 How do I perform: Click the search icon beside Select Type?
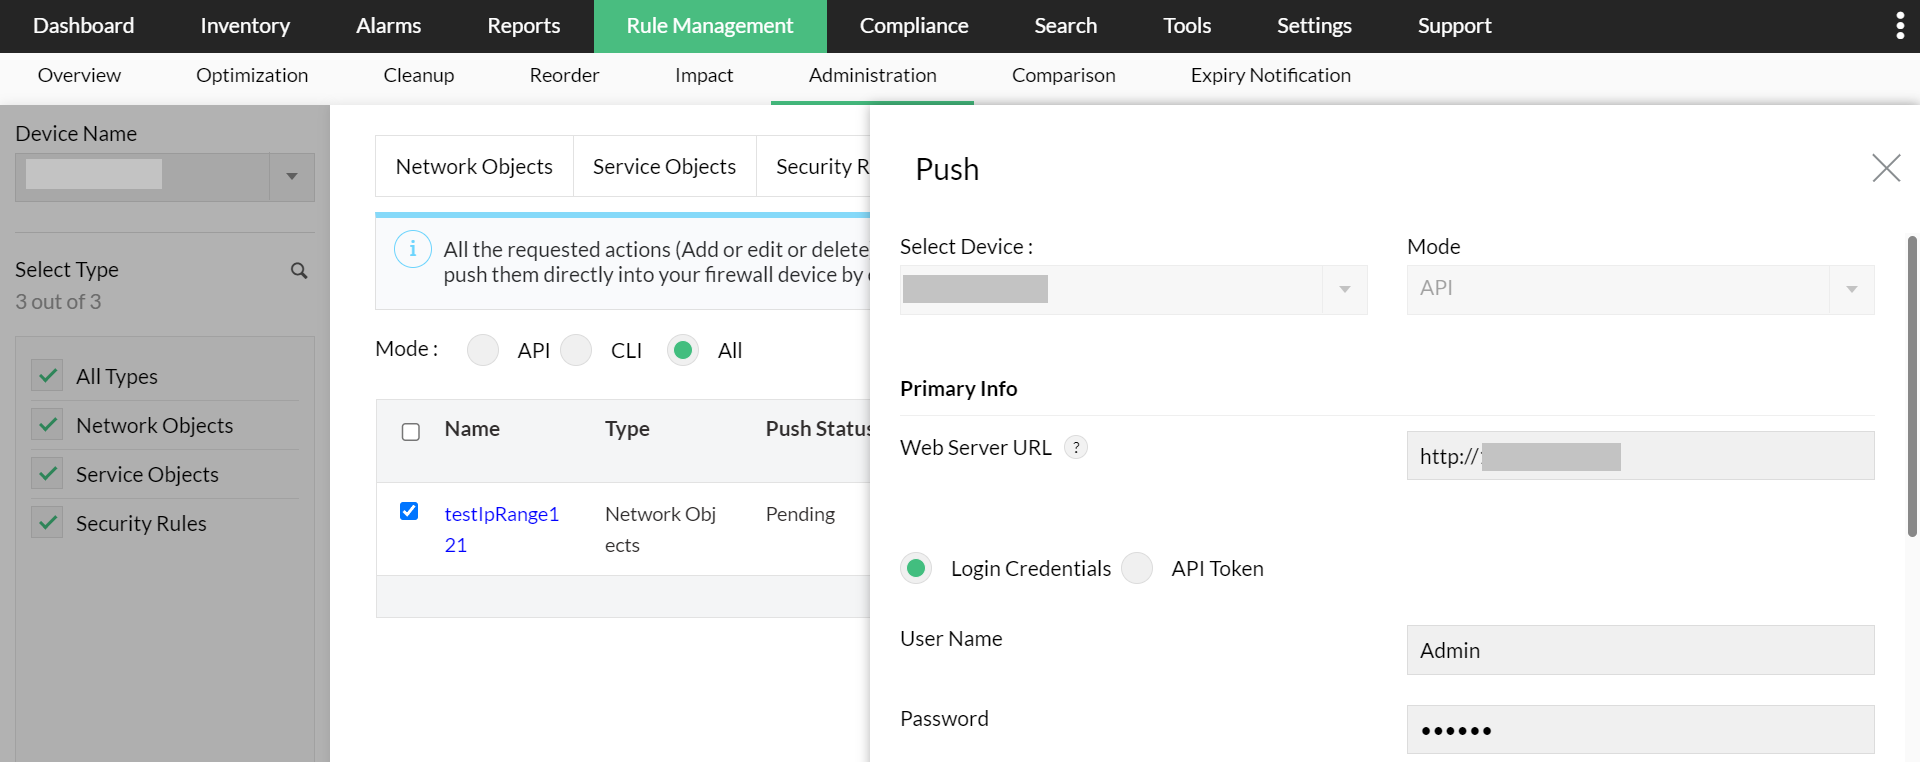click(299, 271)
